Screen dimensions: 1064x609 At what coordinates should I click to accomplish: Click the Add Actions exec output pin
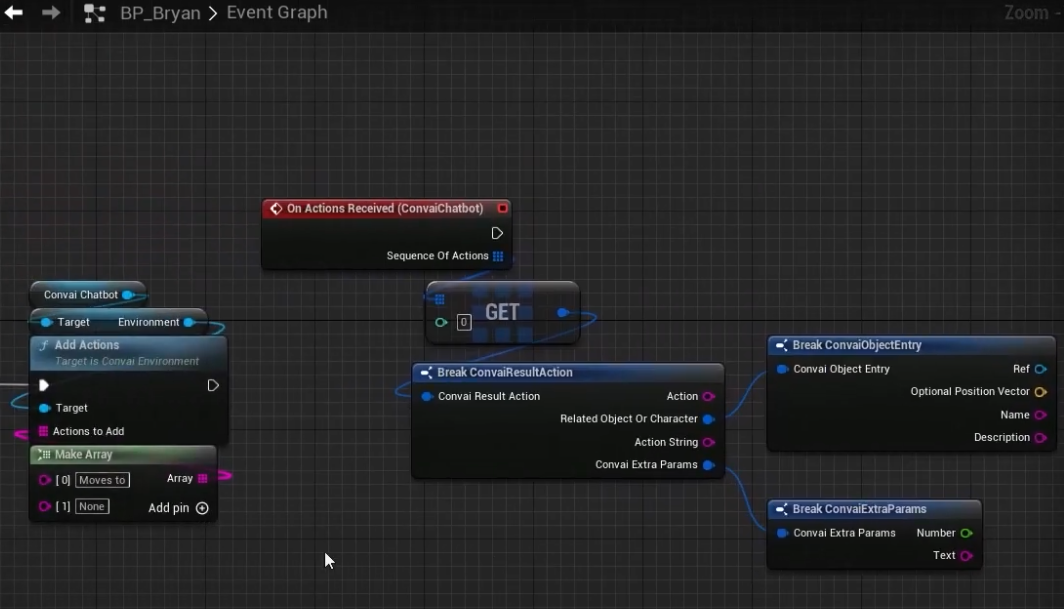click(x=212, y=386)
